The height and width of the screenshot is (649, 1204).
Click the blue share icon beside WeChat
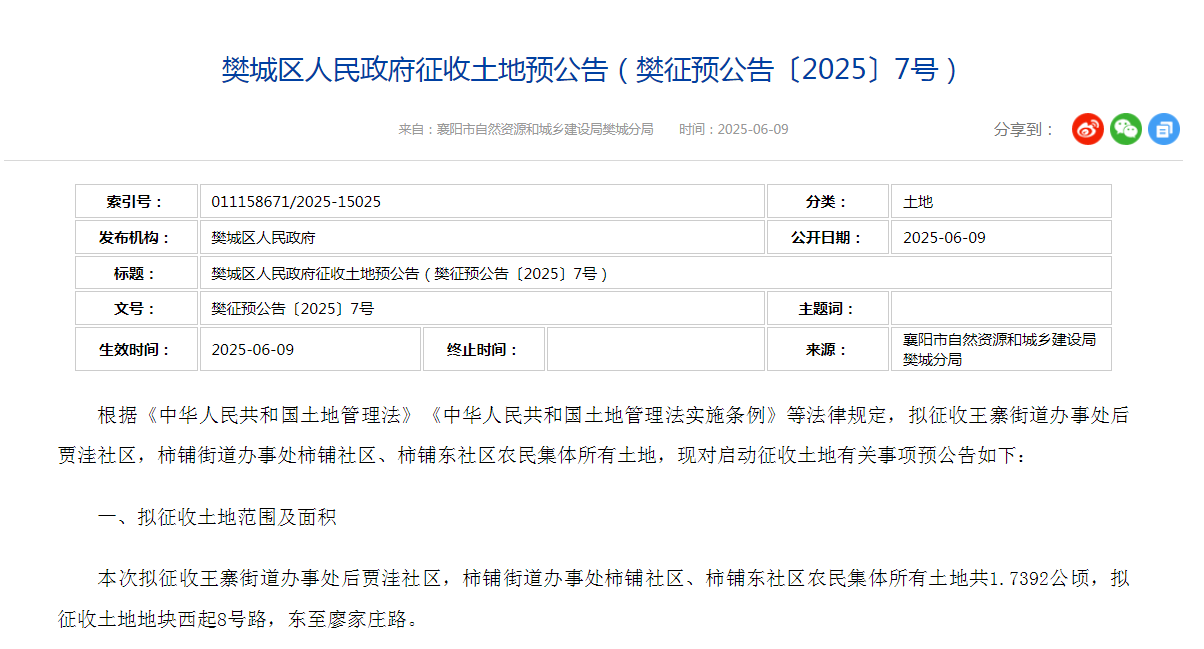1164,129
